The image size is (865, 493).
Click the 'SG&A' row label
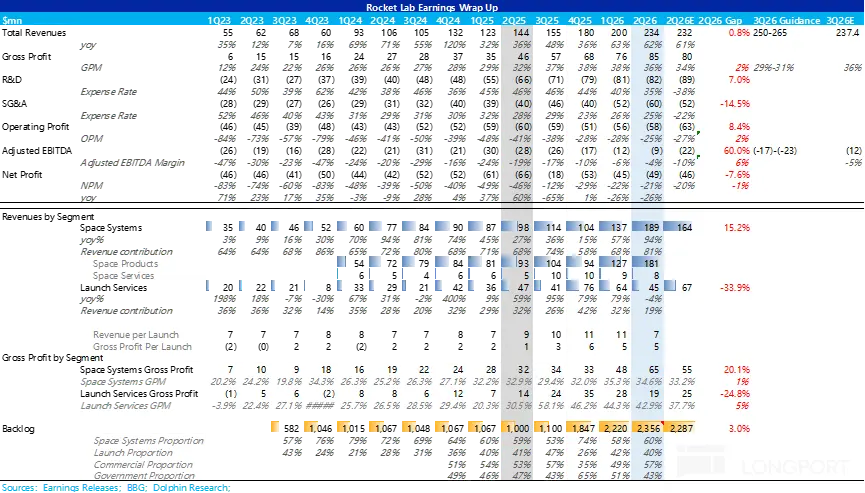pyautogui.click(x=14, y=104)
